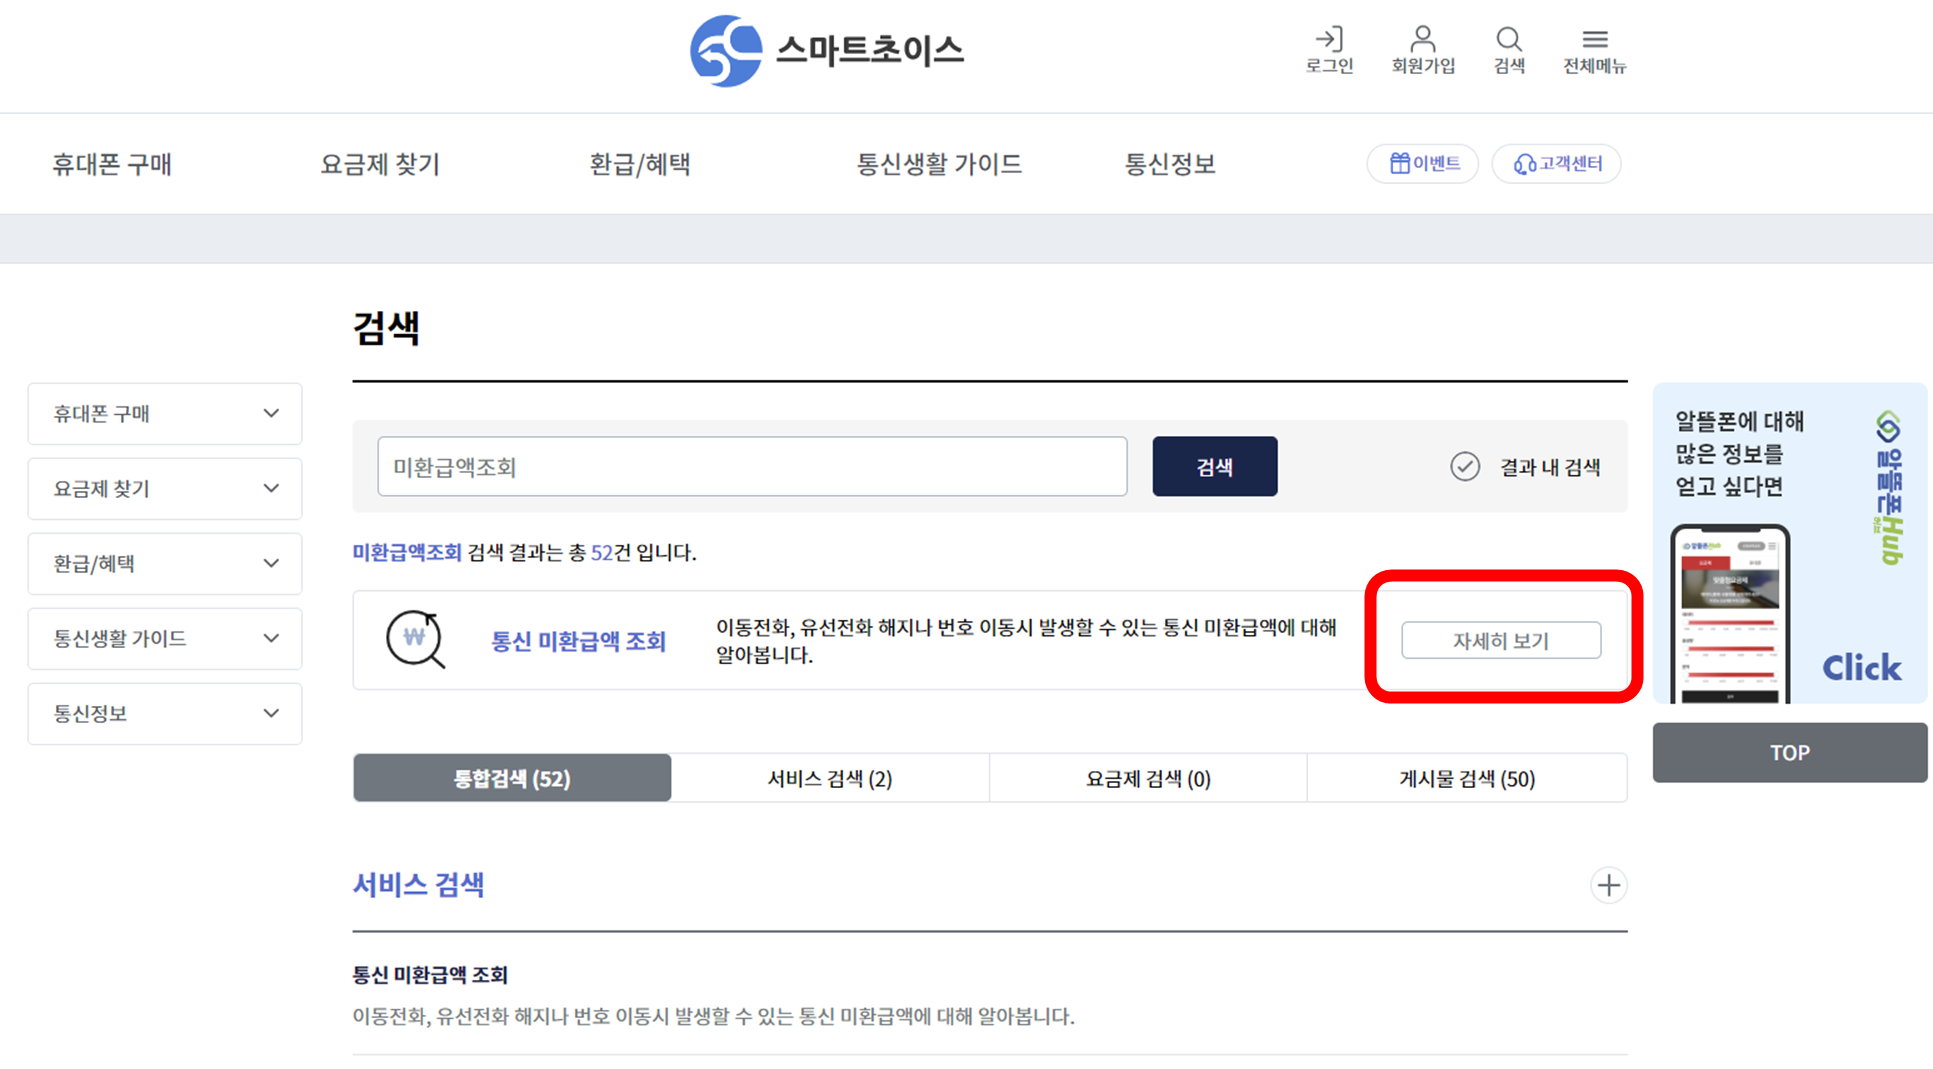The height and width of the screenshot is (1069, 1933).
Task: Expand the 요금제 찾기 sidebar section
Action: coord(164,488)
